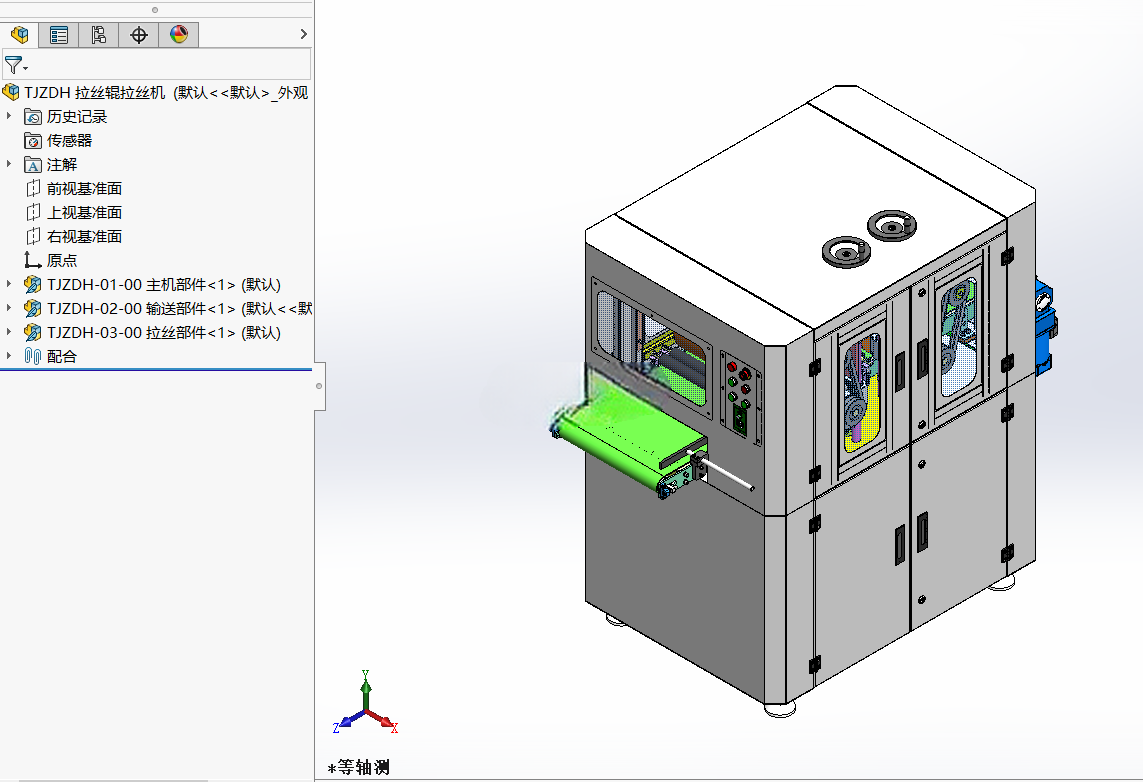Select the top-level TJZDH 拉丝辊拉丝机 assembly

pyautogui.click(x=165, y=93)
